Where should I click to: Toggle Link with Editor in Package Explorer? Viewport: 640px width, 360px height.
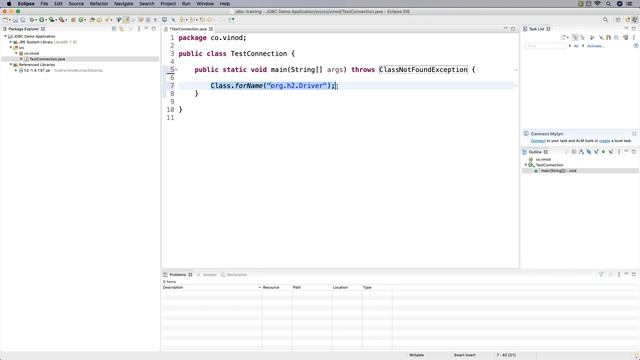[x=121, y=29]
